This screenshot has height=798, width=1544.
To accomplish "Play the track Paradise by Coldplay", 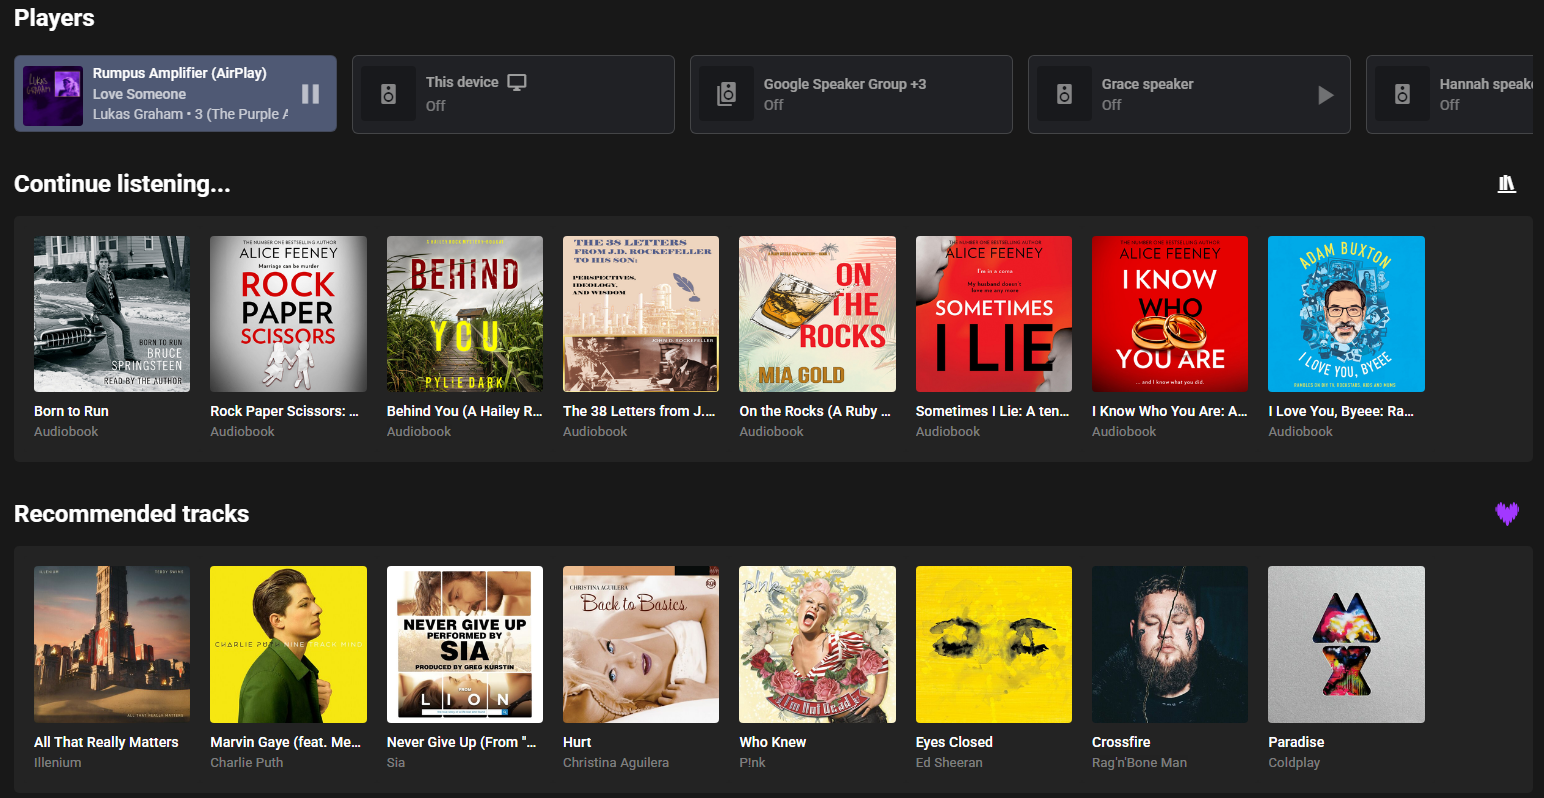I will 1346,644.
